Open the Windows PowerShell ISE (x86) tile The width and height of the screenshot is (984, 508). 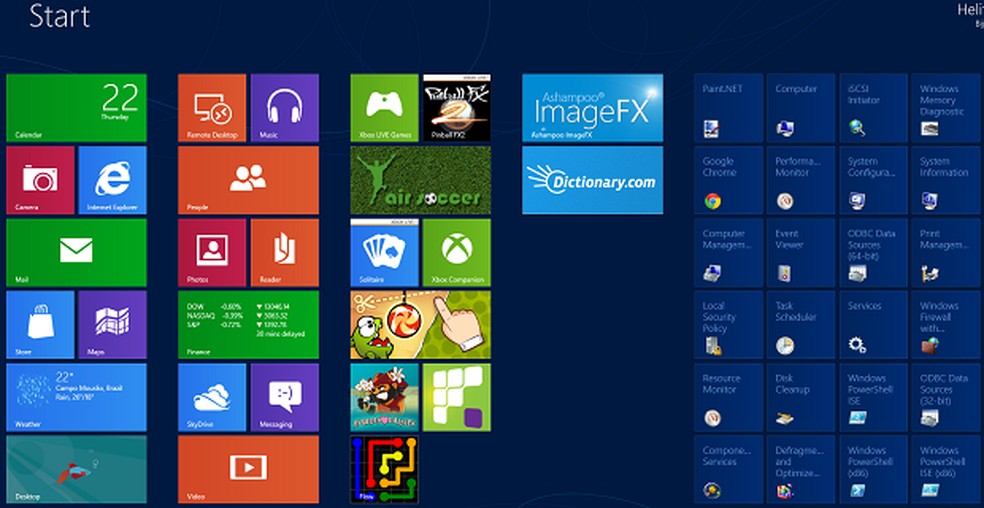[x=946, y=469]
